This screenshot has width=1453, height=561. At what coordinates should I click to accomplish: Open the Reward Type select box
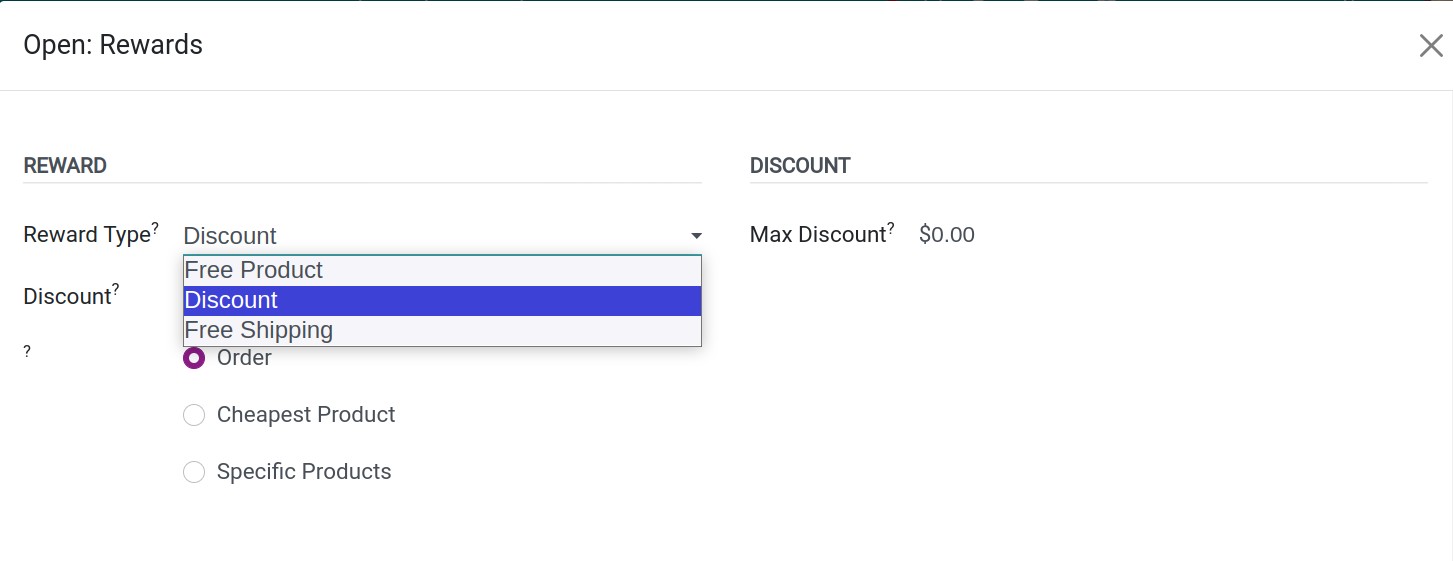(x=442, y=236)
